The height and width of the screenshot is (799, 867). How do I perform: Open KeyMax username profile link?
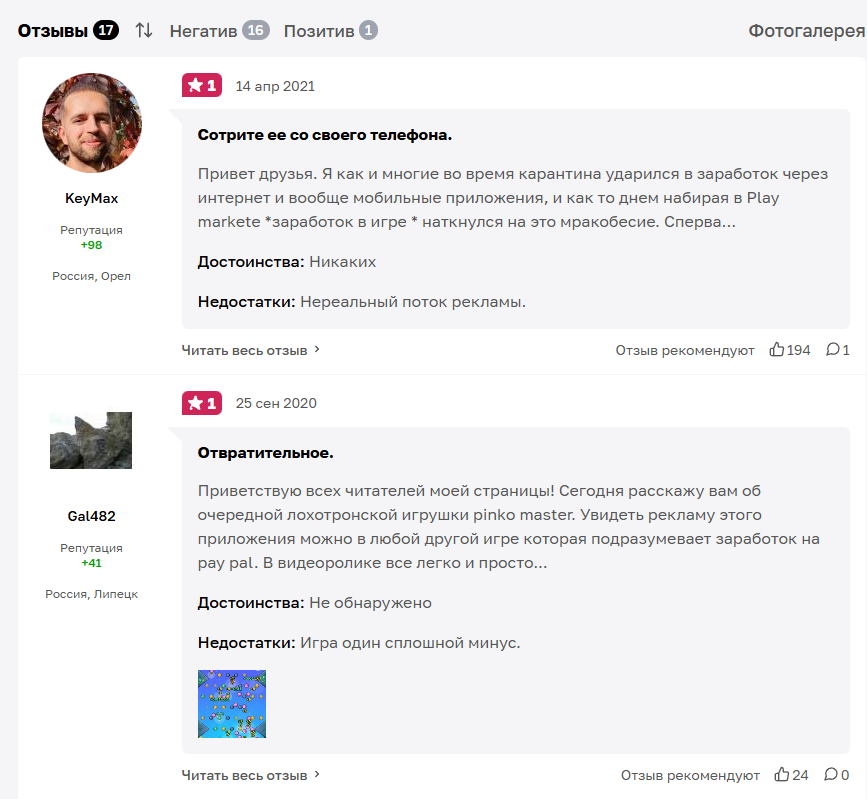92,198
